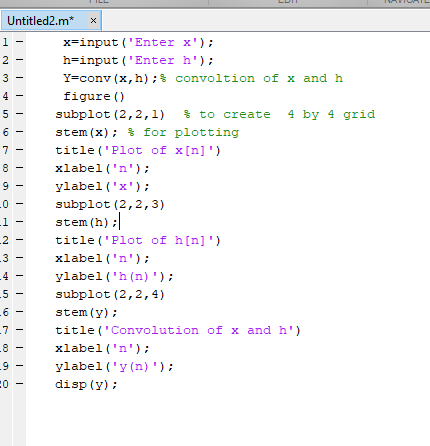Click title('Plot of h[n]') line
430x446 pixels.
(138, 241)
